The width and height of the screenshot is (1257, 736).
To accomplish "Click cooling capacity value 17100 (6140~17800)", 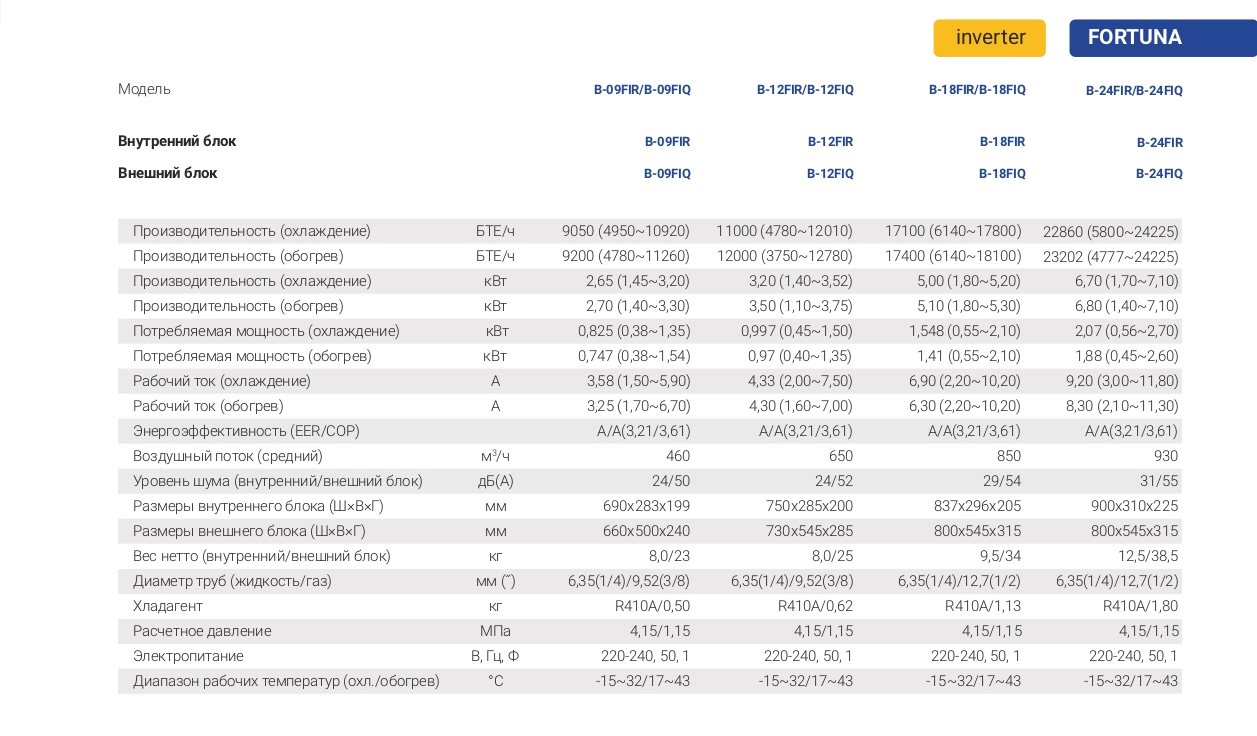I will pyautogui.click(x=953, y=231).
